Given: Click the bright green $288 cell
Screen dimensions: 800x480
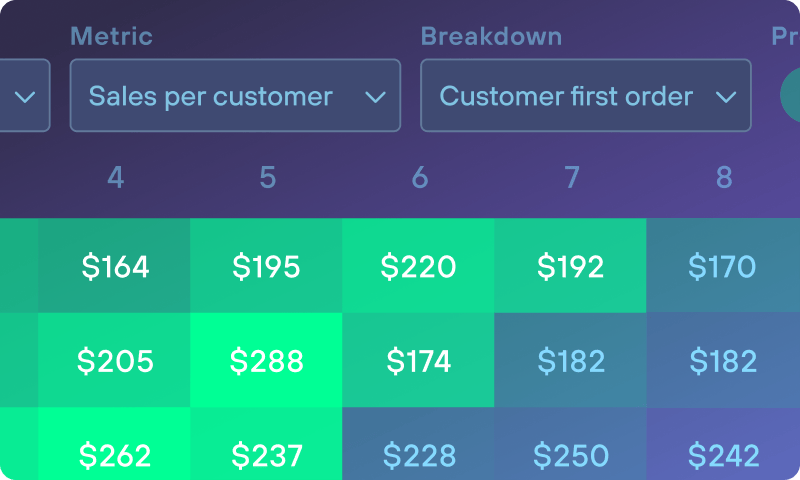Looking at the screenshot, I should tap(266, 361).
